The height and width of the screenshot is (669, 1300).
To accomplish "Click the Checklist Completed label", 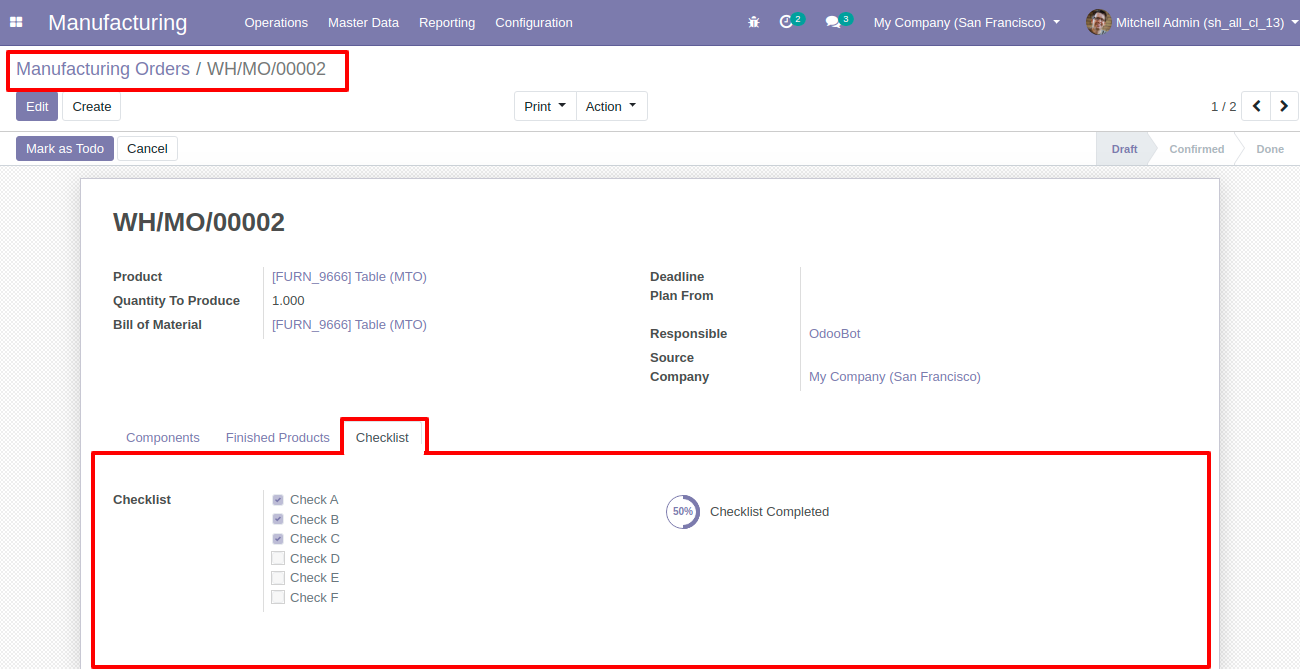I will coord(769,511).
